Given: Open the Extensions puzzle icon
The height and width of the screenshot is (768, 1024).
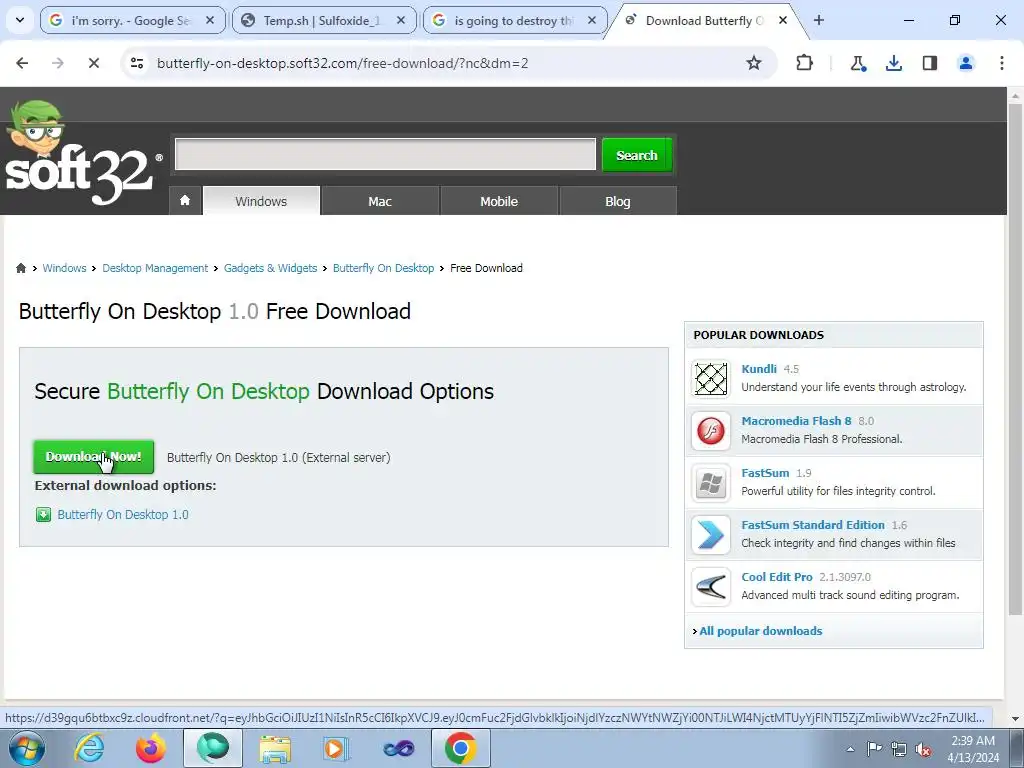Looking at the screenshot, I should coord(805,63).
